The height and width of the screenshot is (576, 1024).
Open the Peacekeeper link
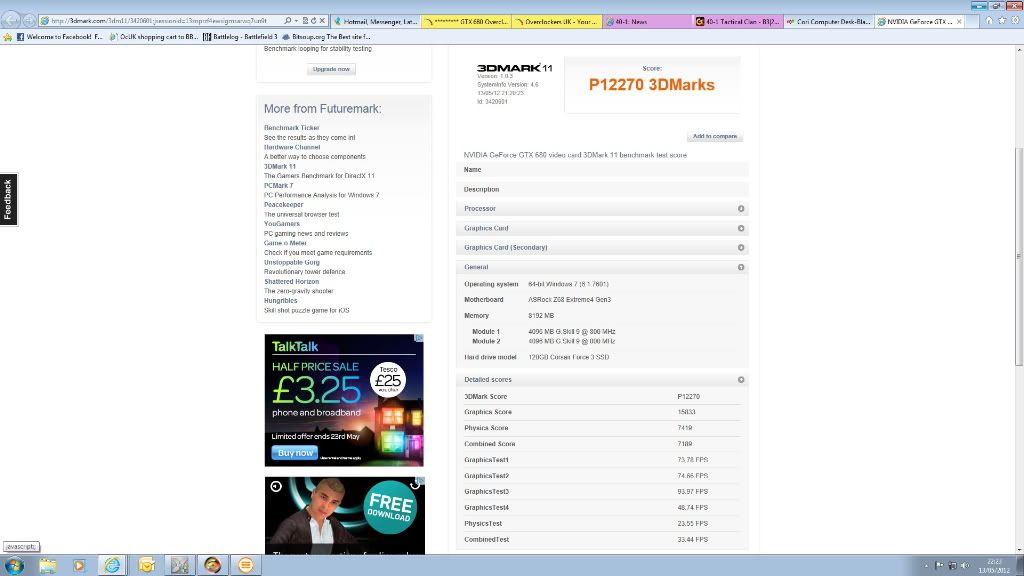(x=283, y=204)
